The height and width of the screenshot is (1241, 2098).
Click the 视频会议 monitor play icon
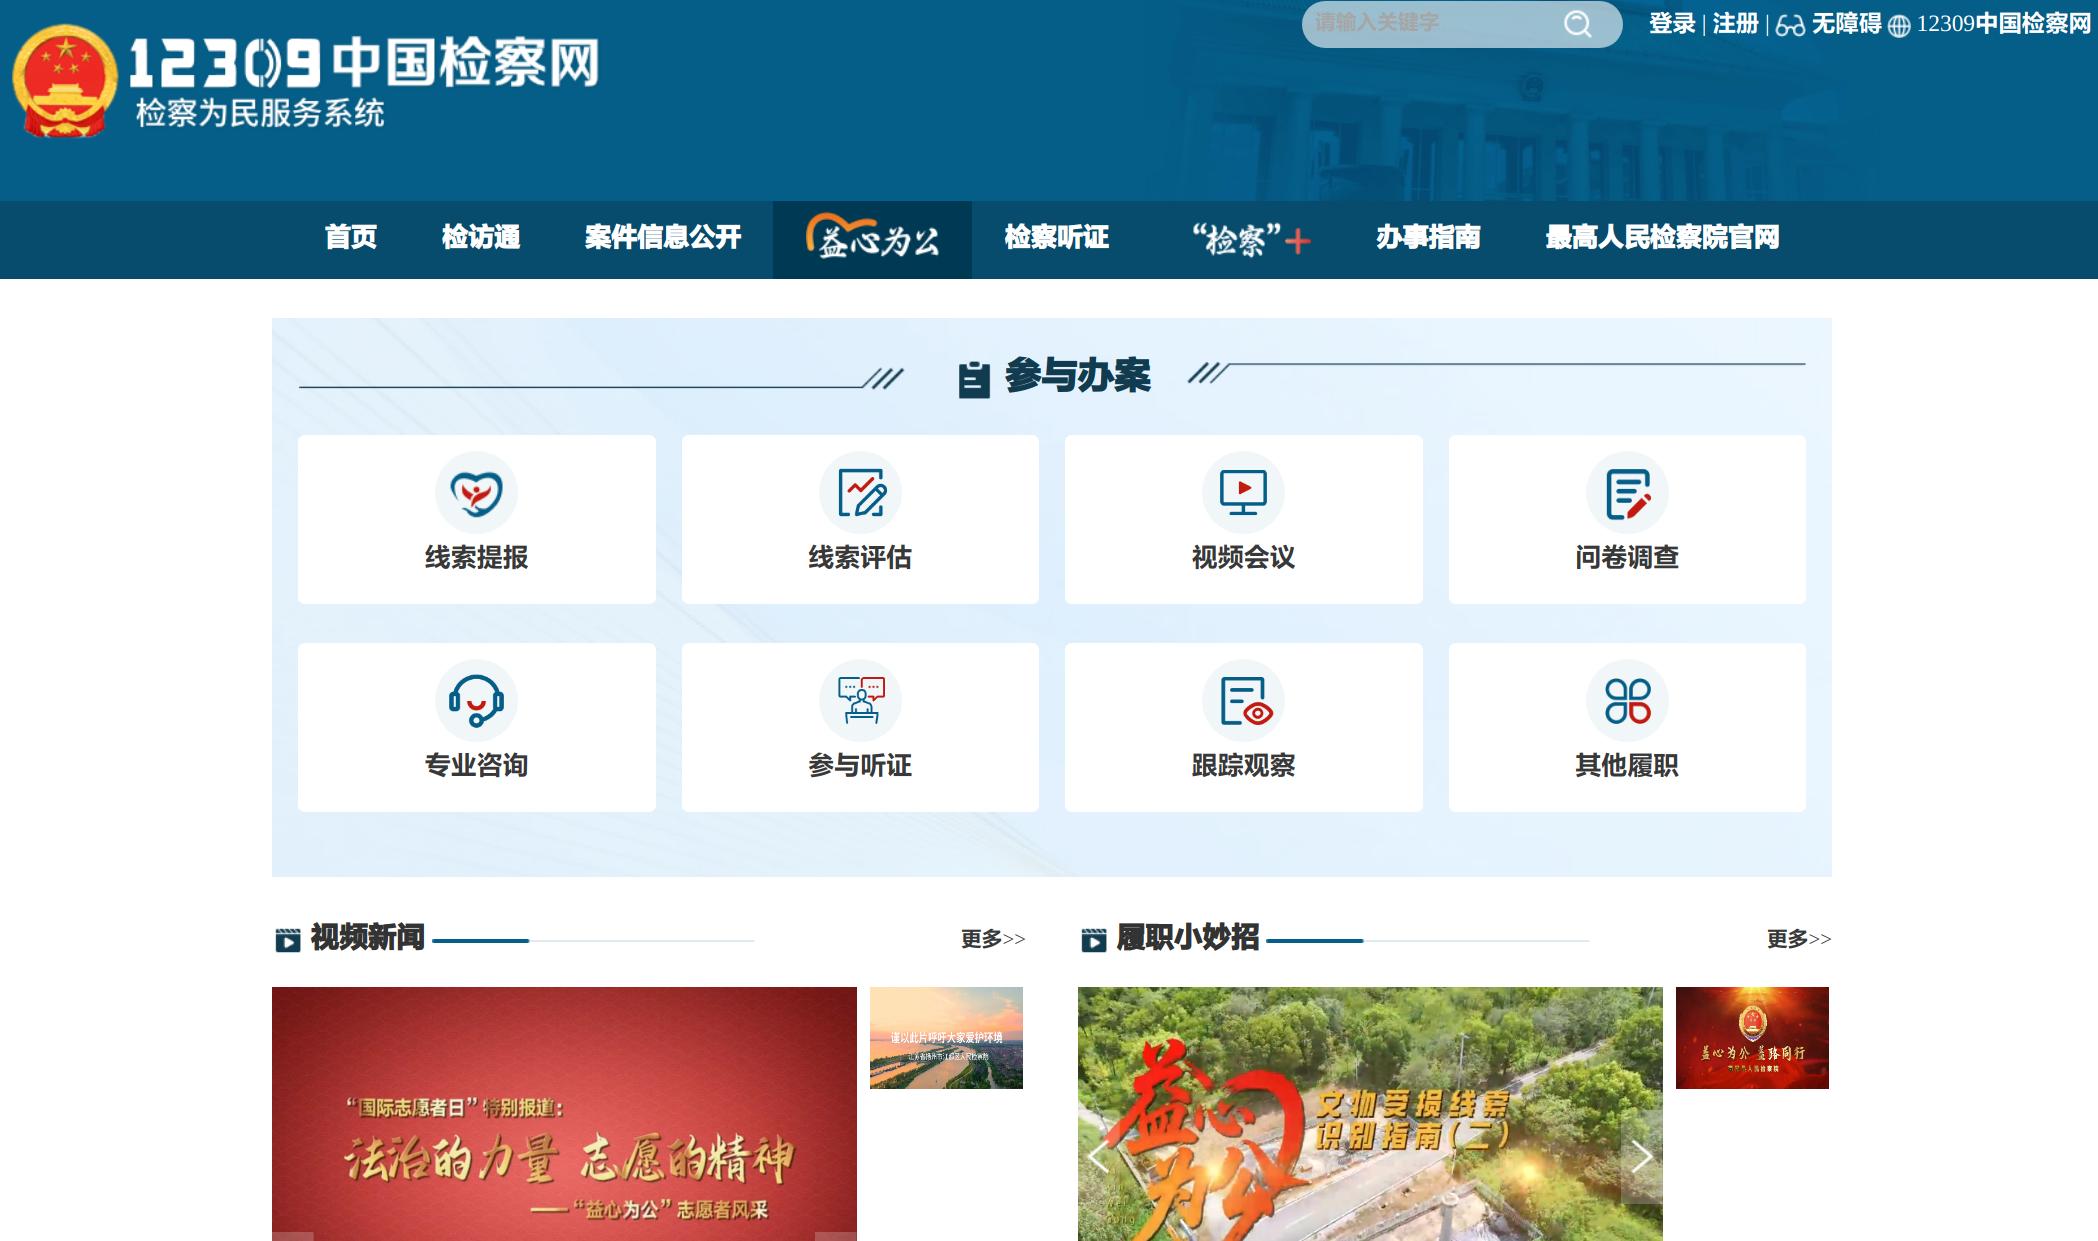tap(1243, 493)
